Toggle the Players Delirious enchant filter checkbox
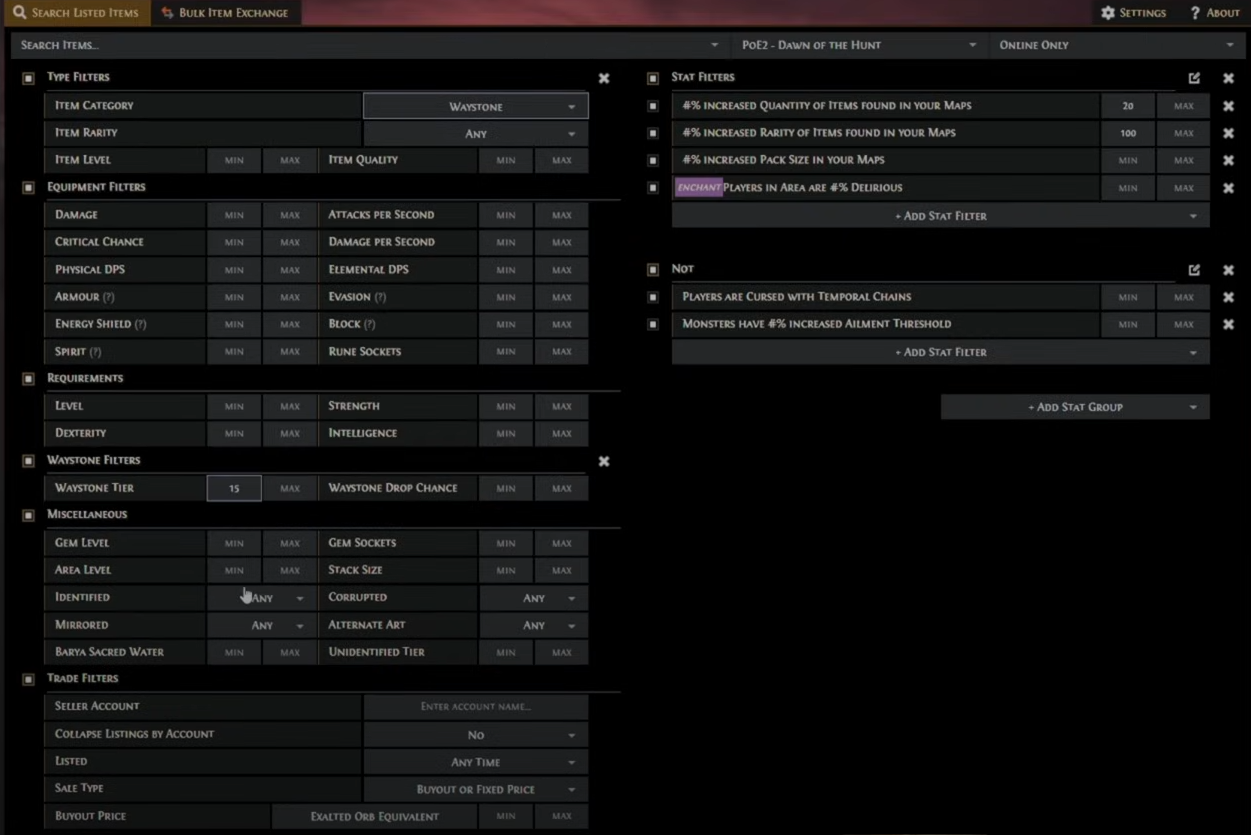 [x=653, y=188]
